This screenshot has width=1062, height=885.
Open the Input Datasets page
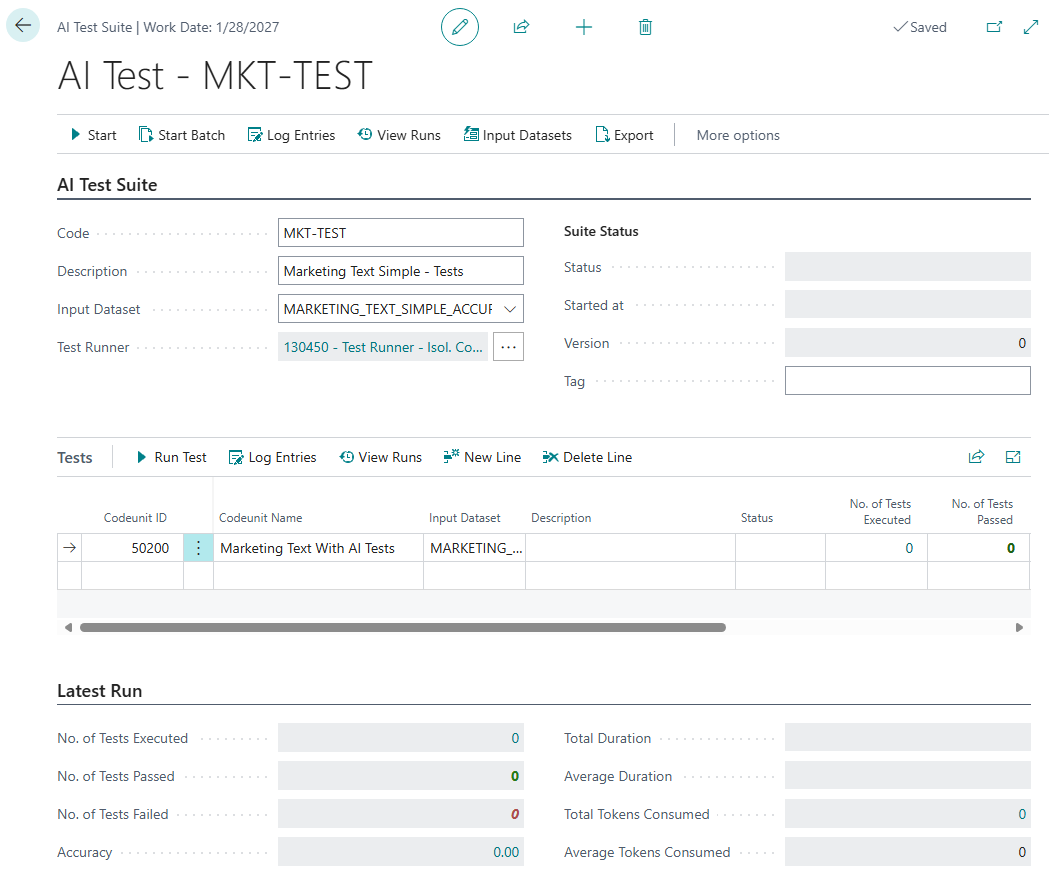click(517, 134)
